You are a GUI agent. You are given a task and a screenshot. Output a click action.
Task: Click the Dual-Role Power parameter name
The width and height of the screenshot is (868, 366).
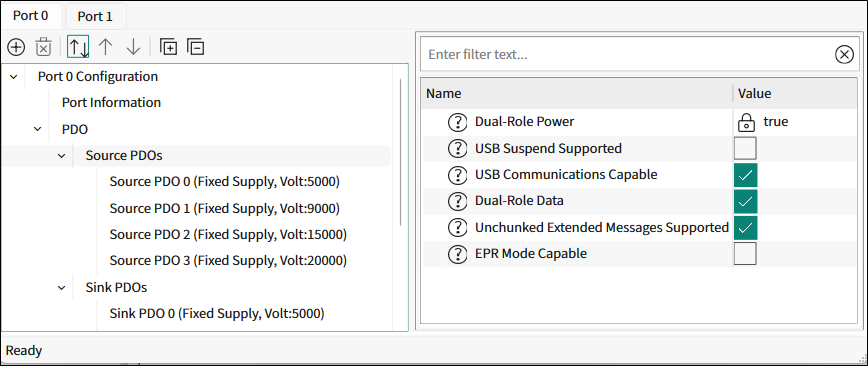pyautogui.click(x=525, y=122)
